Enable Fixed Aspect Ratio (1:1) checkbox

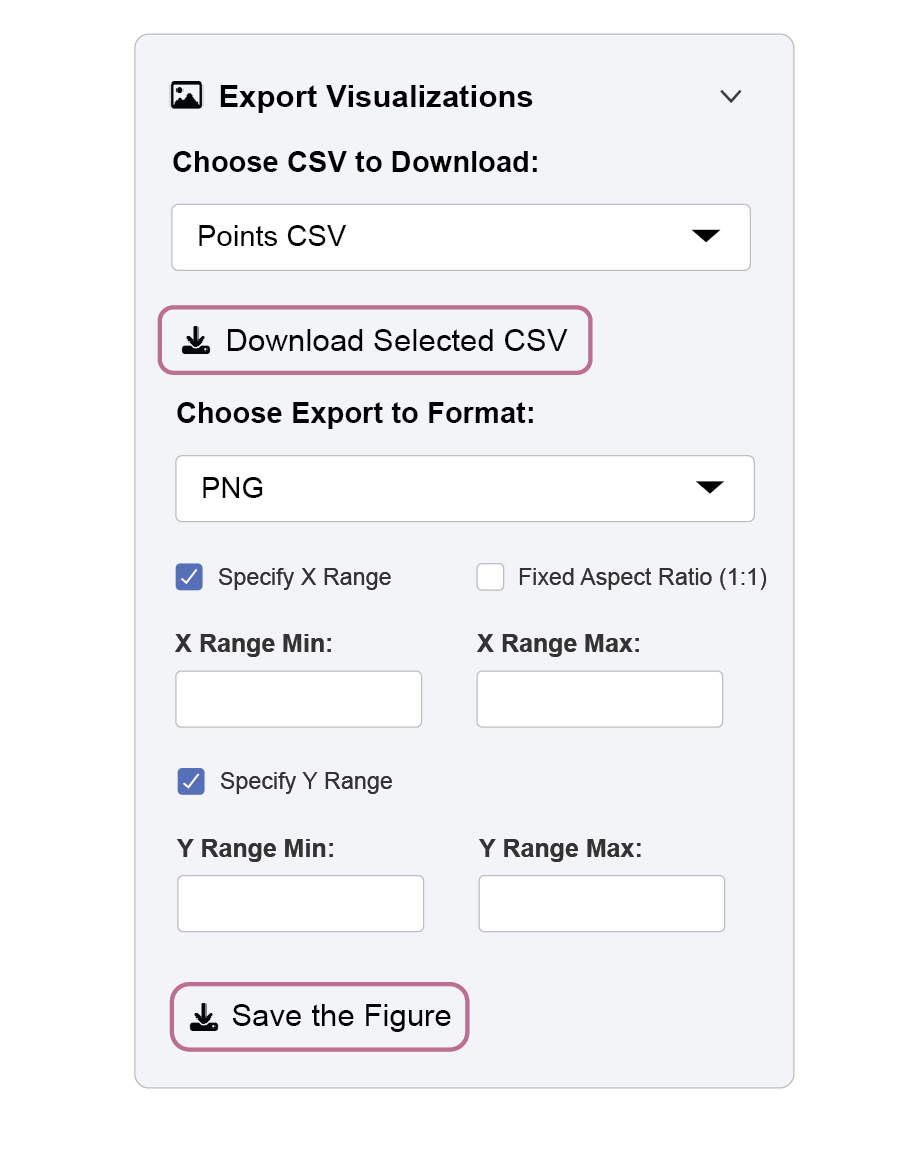490,577
